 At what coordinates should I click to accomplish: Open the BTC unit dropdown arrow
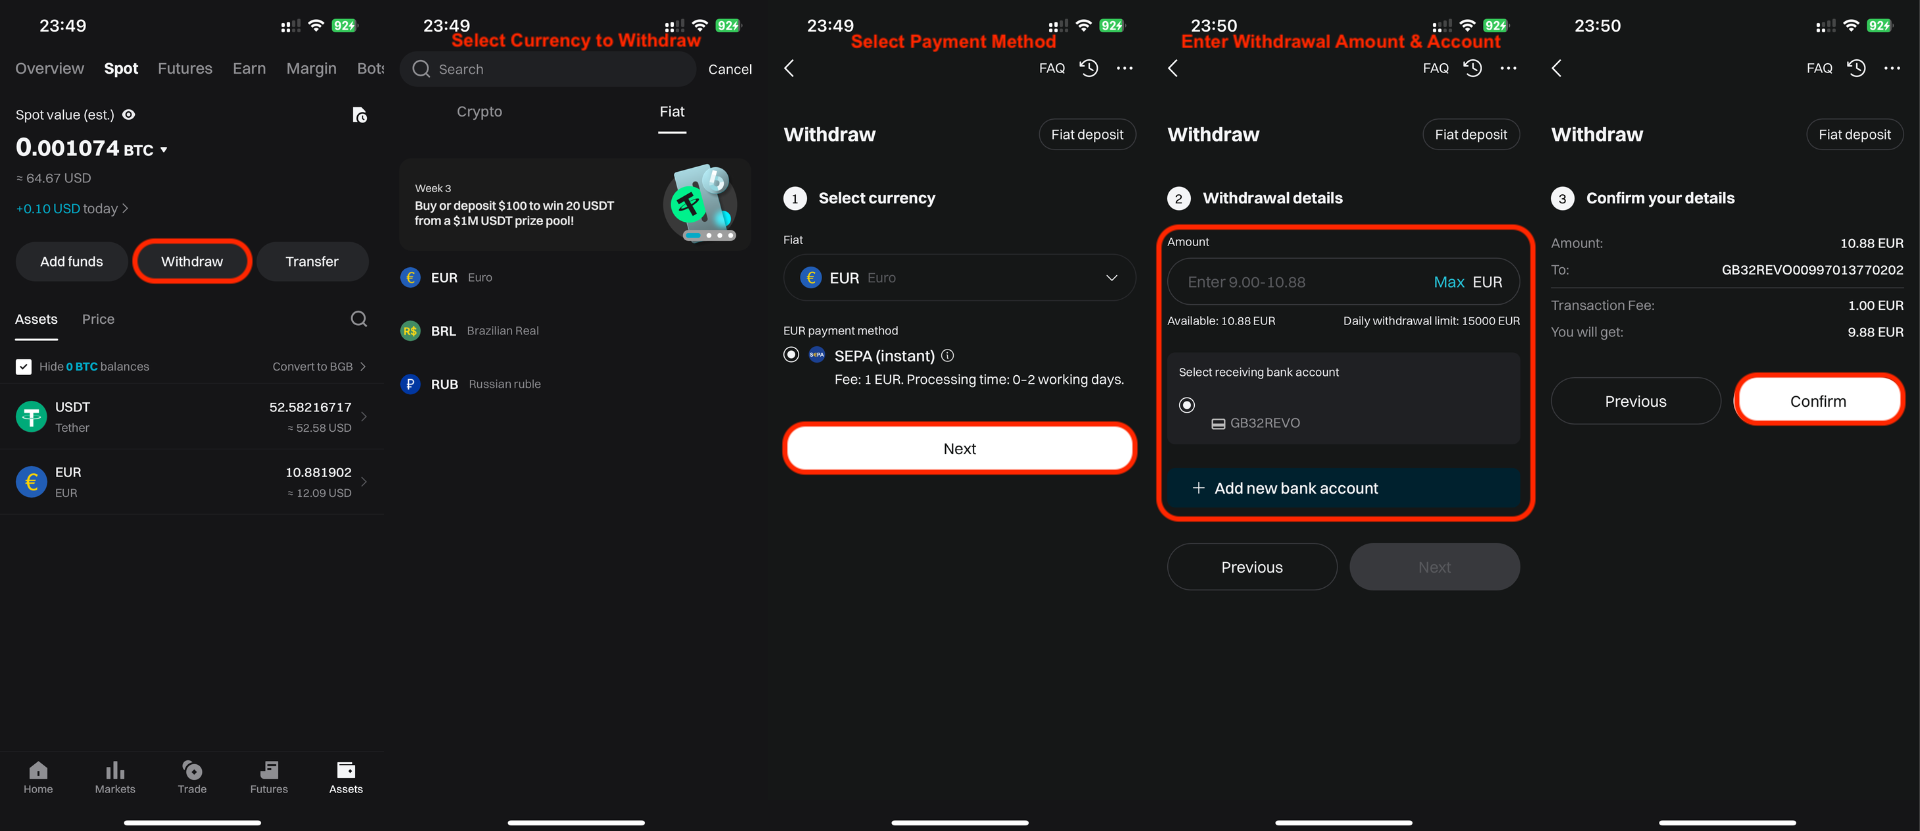point(164,150)
